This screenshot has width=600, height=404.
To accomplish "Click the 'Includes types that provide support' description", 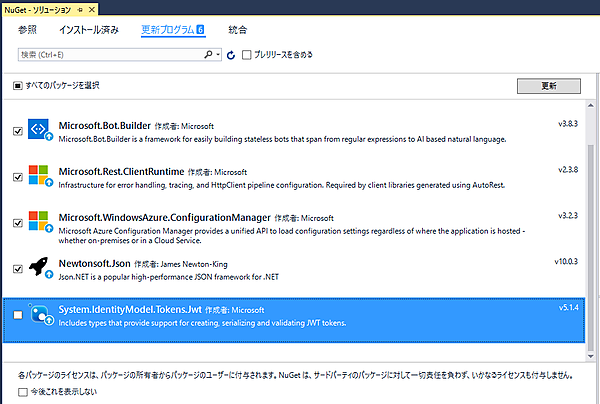I will pyautogui.click(x=202, y=323).
